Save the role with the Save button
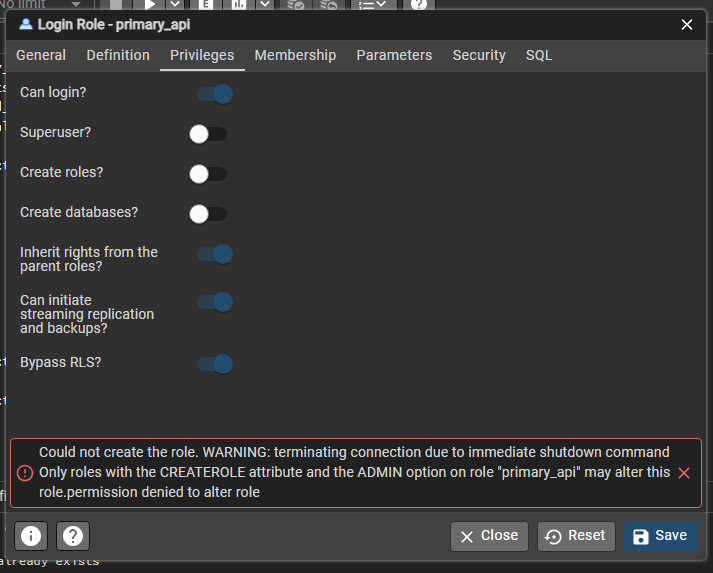713x573 pixels. point(661,536)
